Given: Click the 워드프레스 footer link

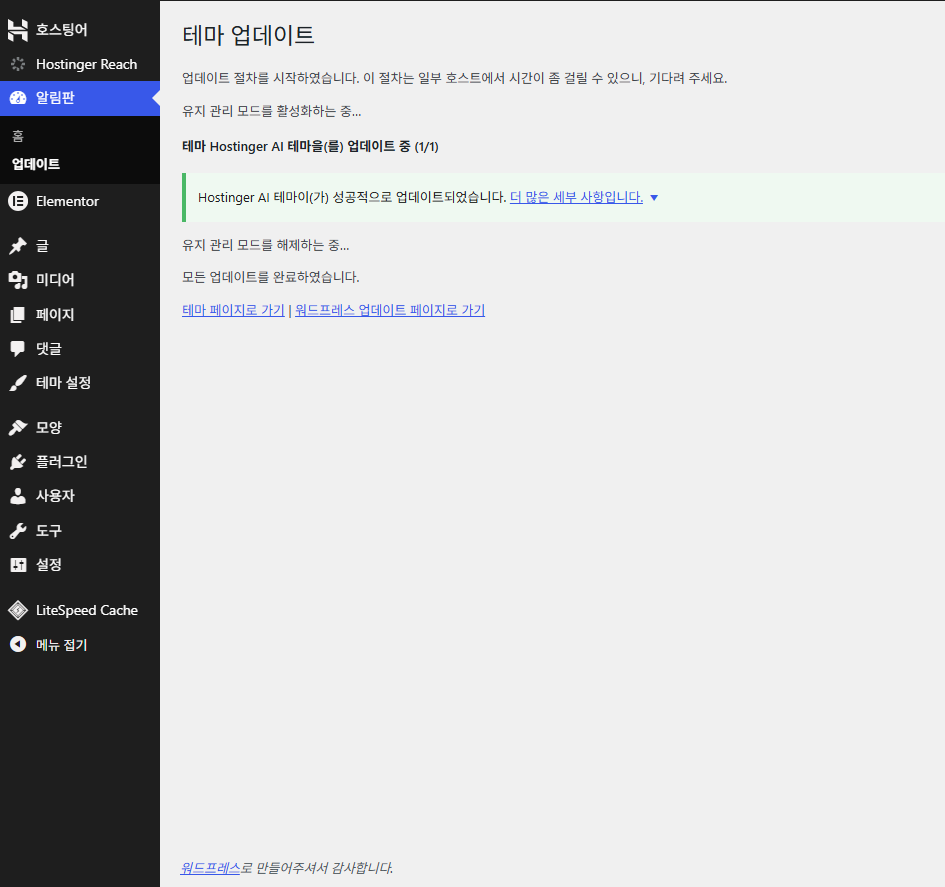Looking at the screenshot, I should [x=210, y=868].
